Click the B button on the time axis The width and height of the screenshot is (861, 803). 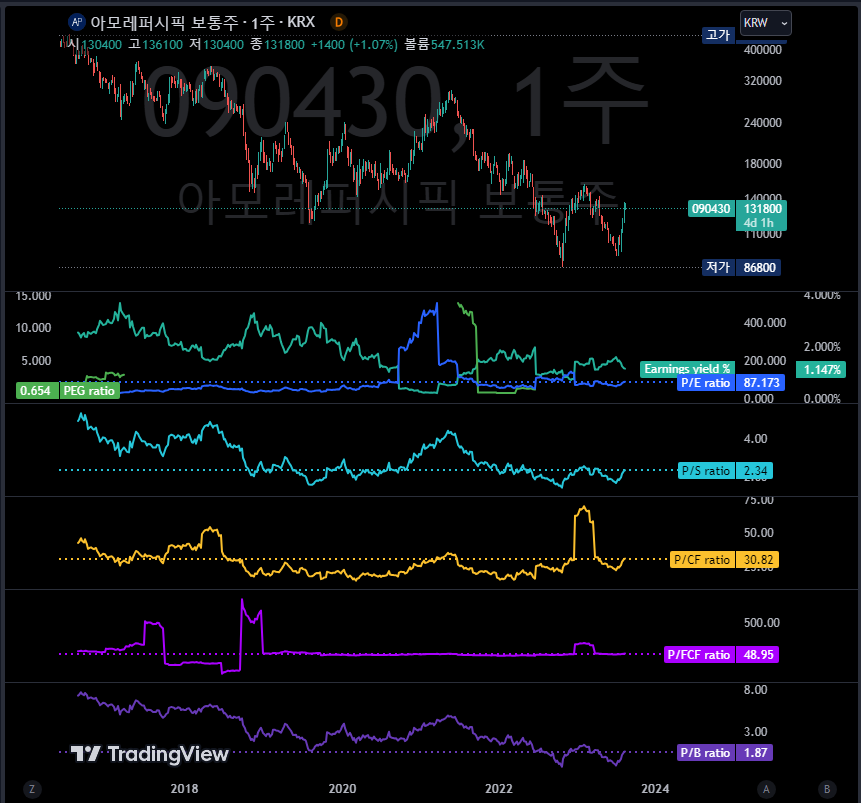(827, 789)
